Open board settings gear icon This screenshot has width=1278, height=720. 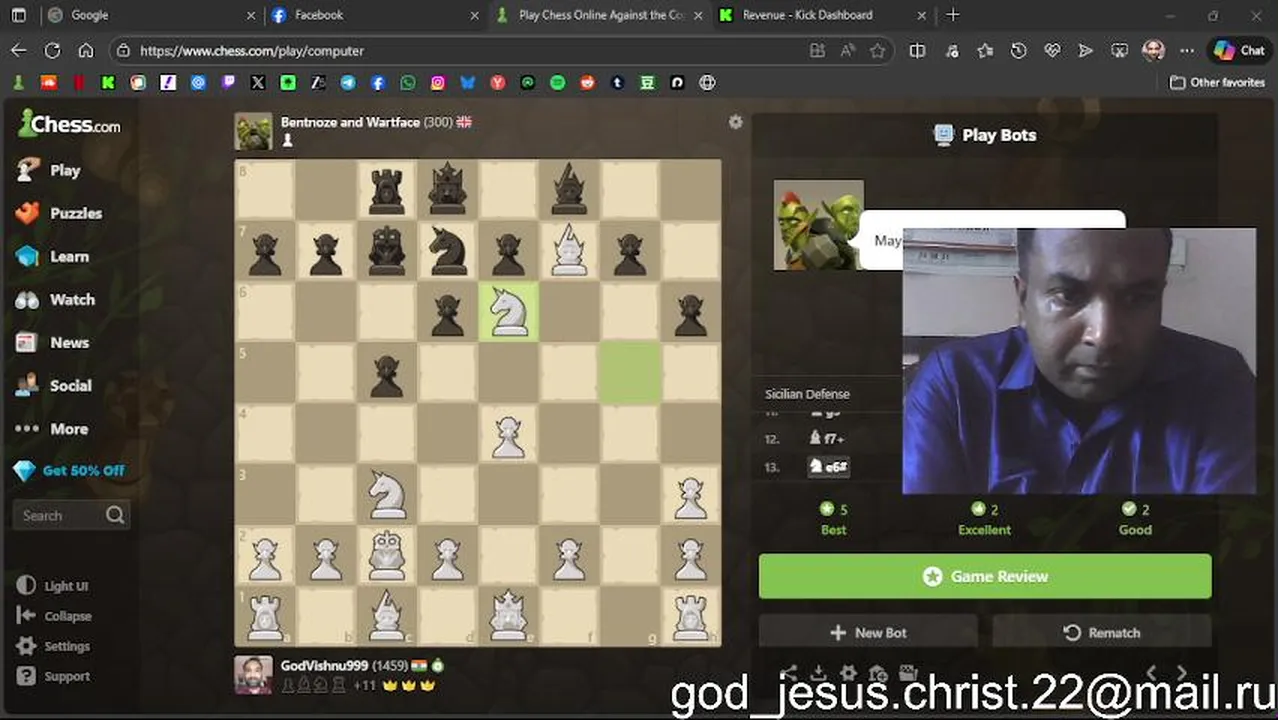point(735,122)
